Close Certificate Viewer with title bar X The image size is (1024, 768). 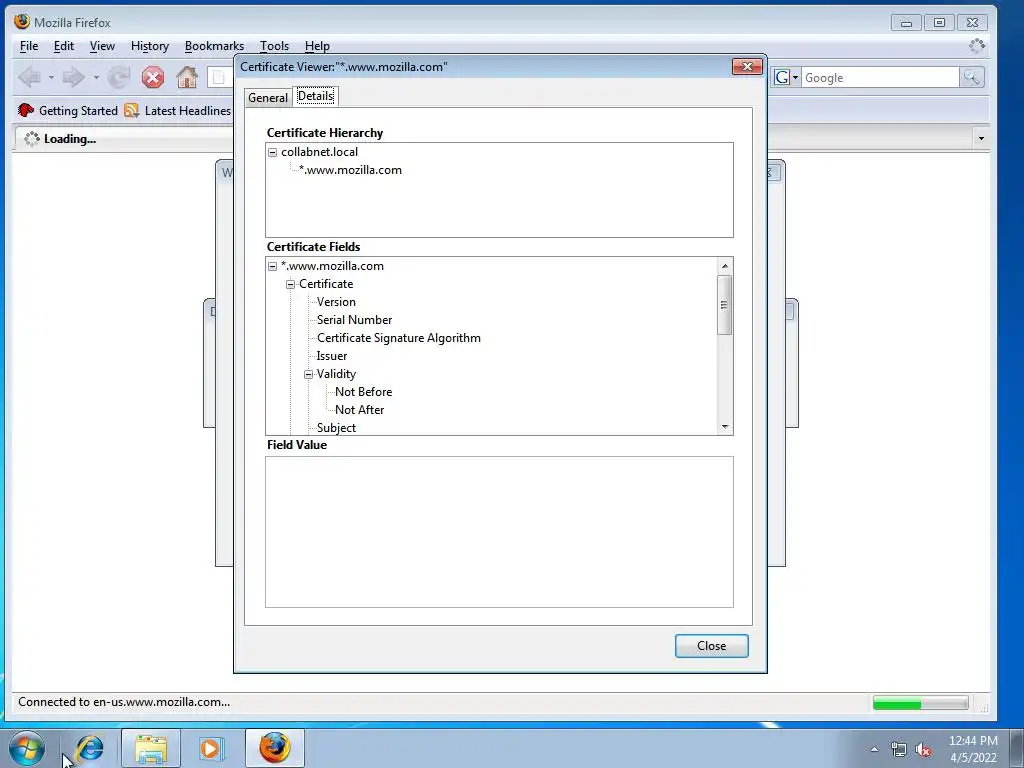point(748,67)
